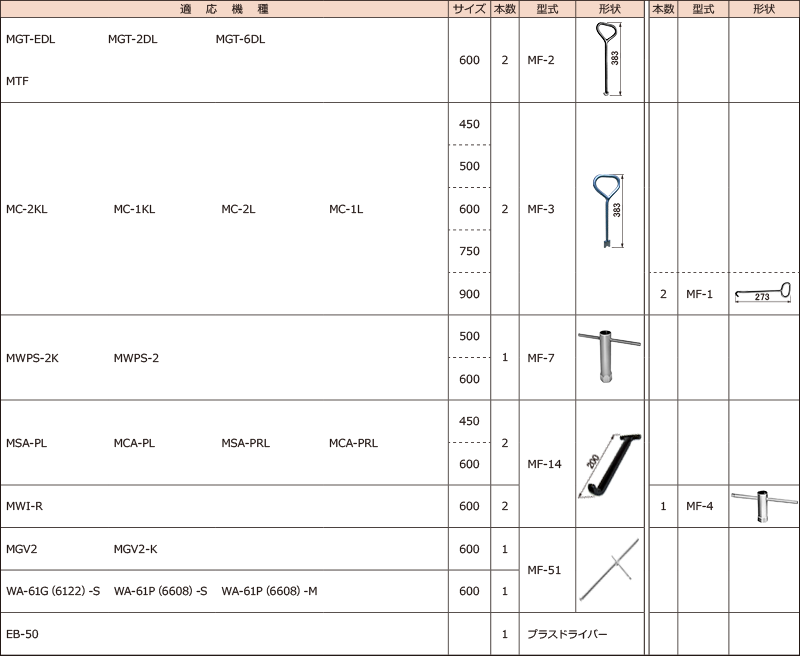Viewport: 800px width, 656px height.
Task: Click size 750 in MC-2KL row
Action: pyautogui.click(x=469, y=251)
